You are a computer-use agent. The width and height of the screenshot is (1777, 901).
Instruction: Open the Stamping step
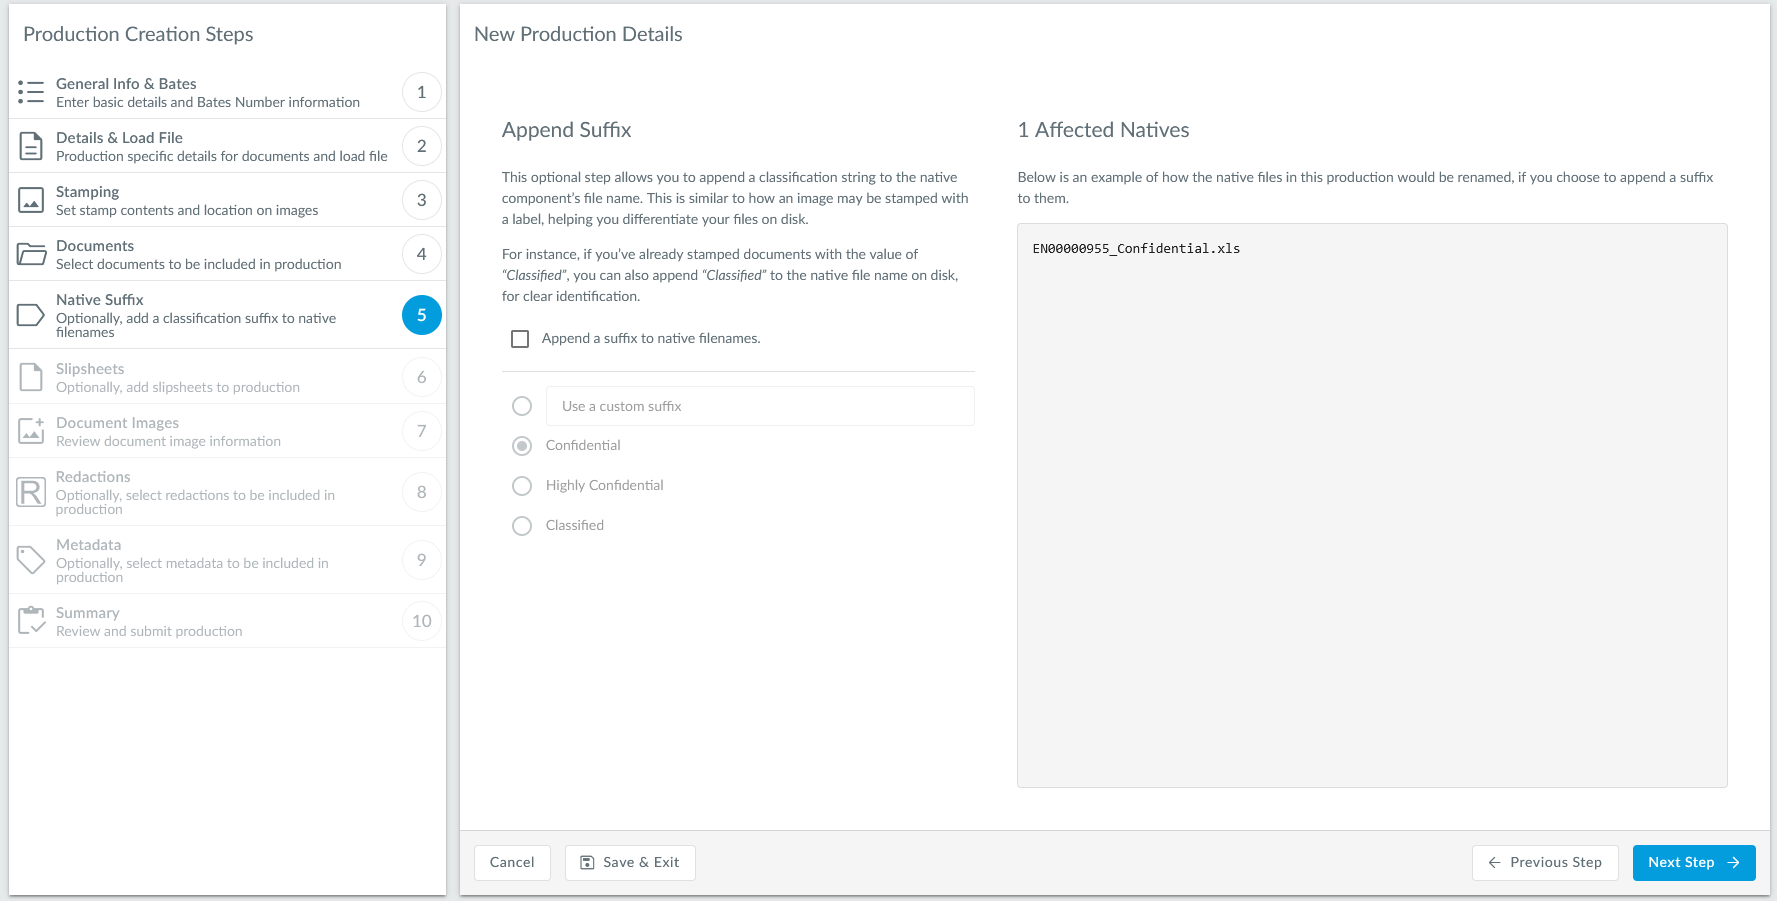[187, 200]
